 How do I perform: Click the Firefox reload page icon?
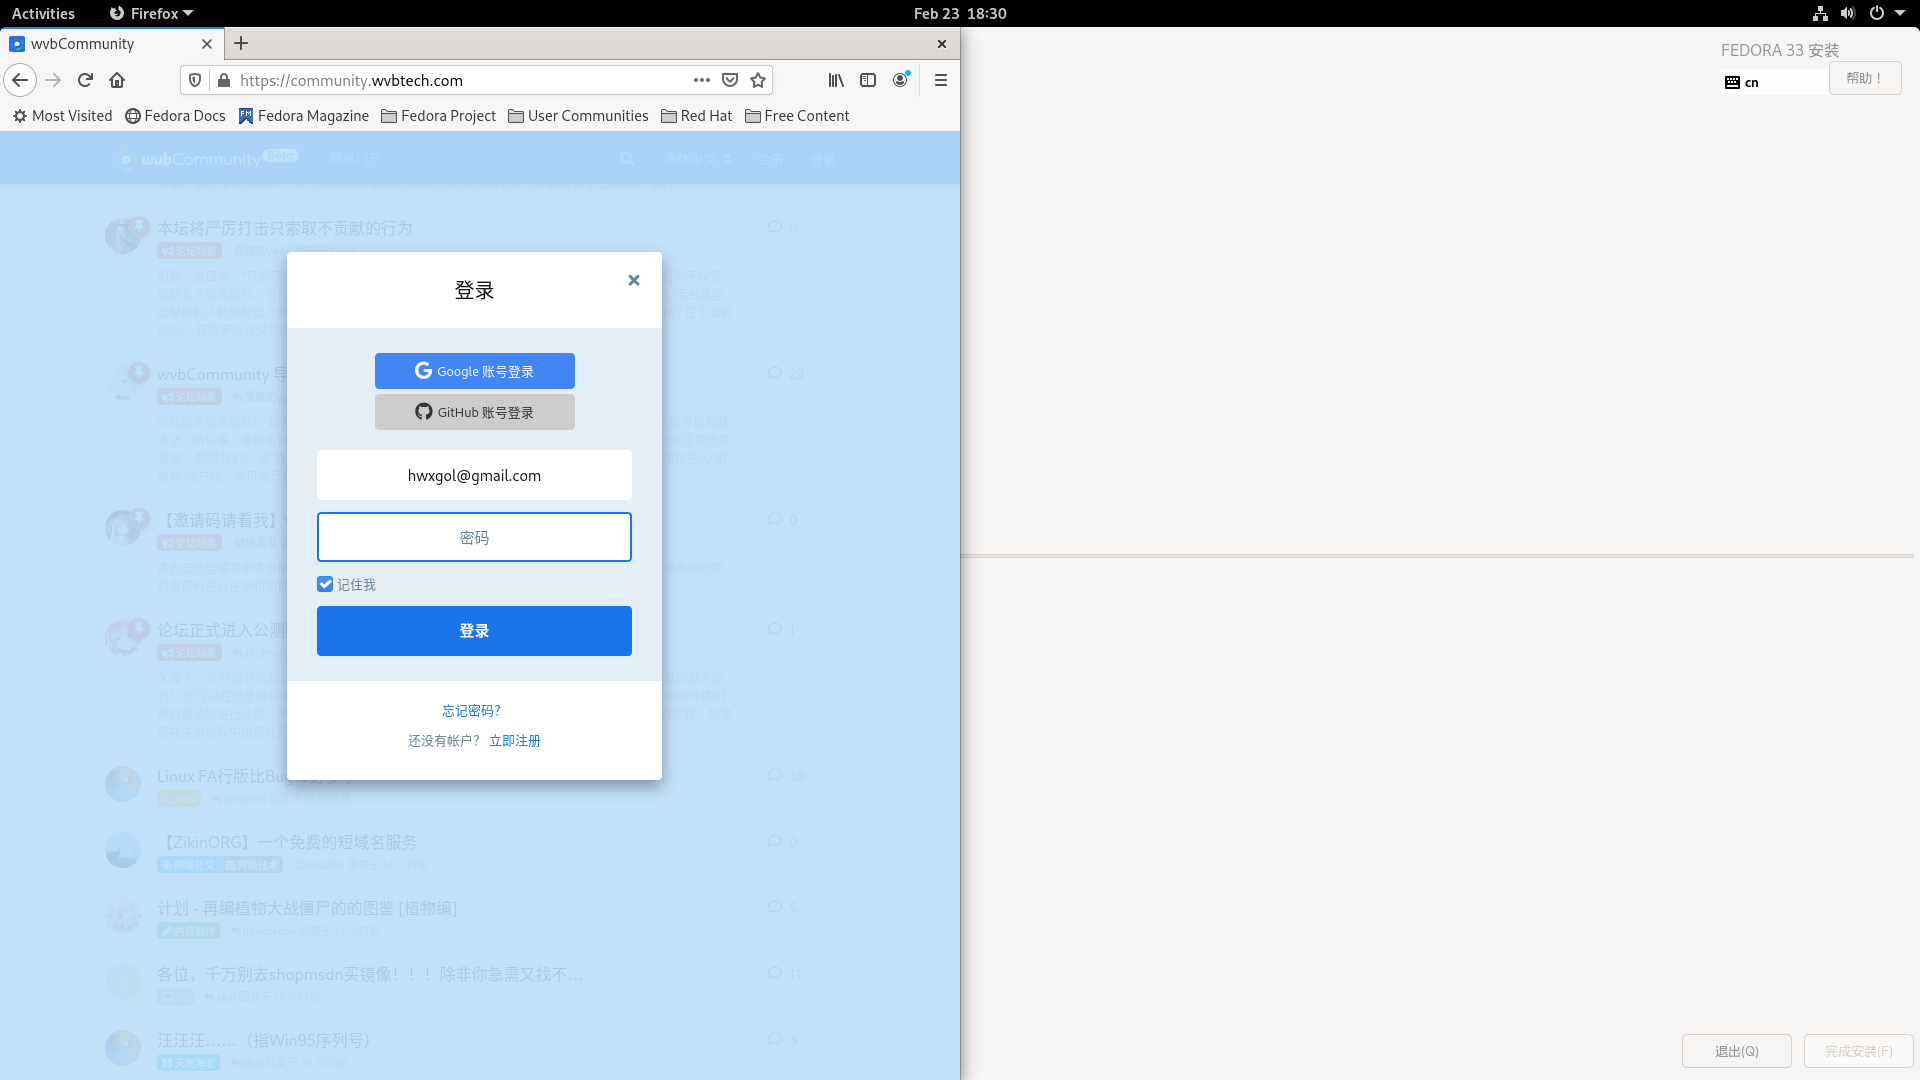point(85,80)
